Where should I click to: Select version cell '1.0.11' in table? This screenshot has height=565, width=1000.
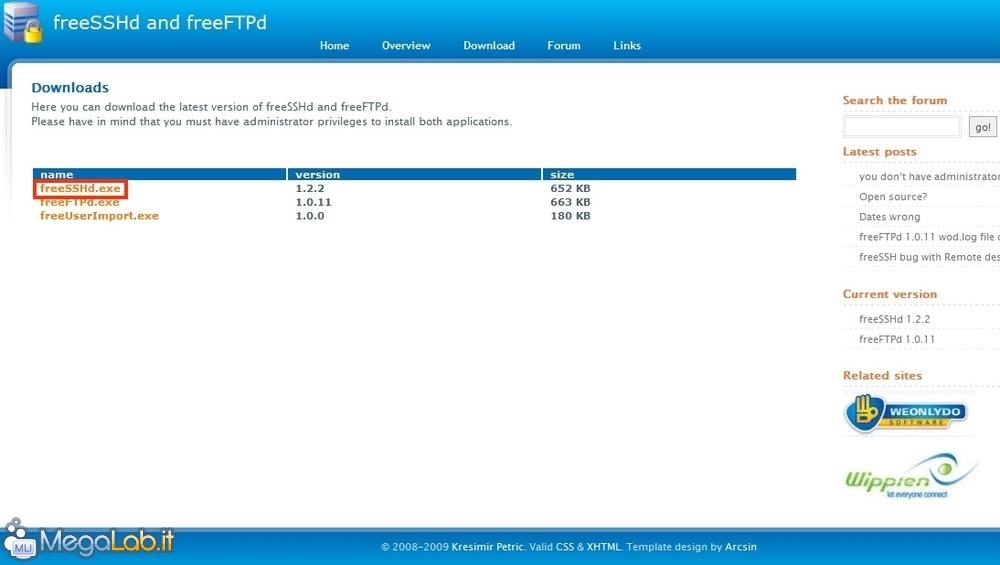click(313, 202)
